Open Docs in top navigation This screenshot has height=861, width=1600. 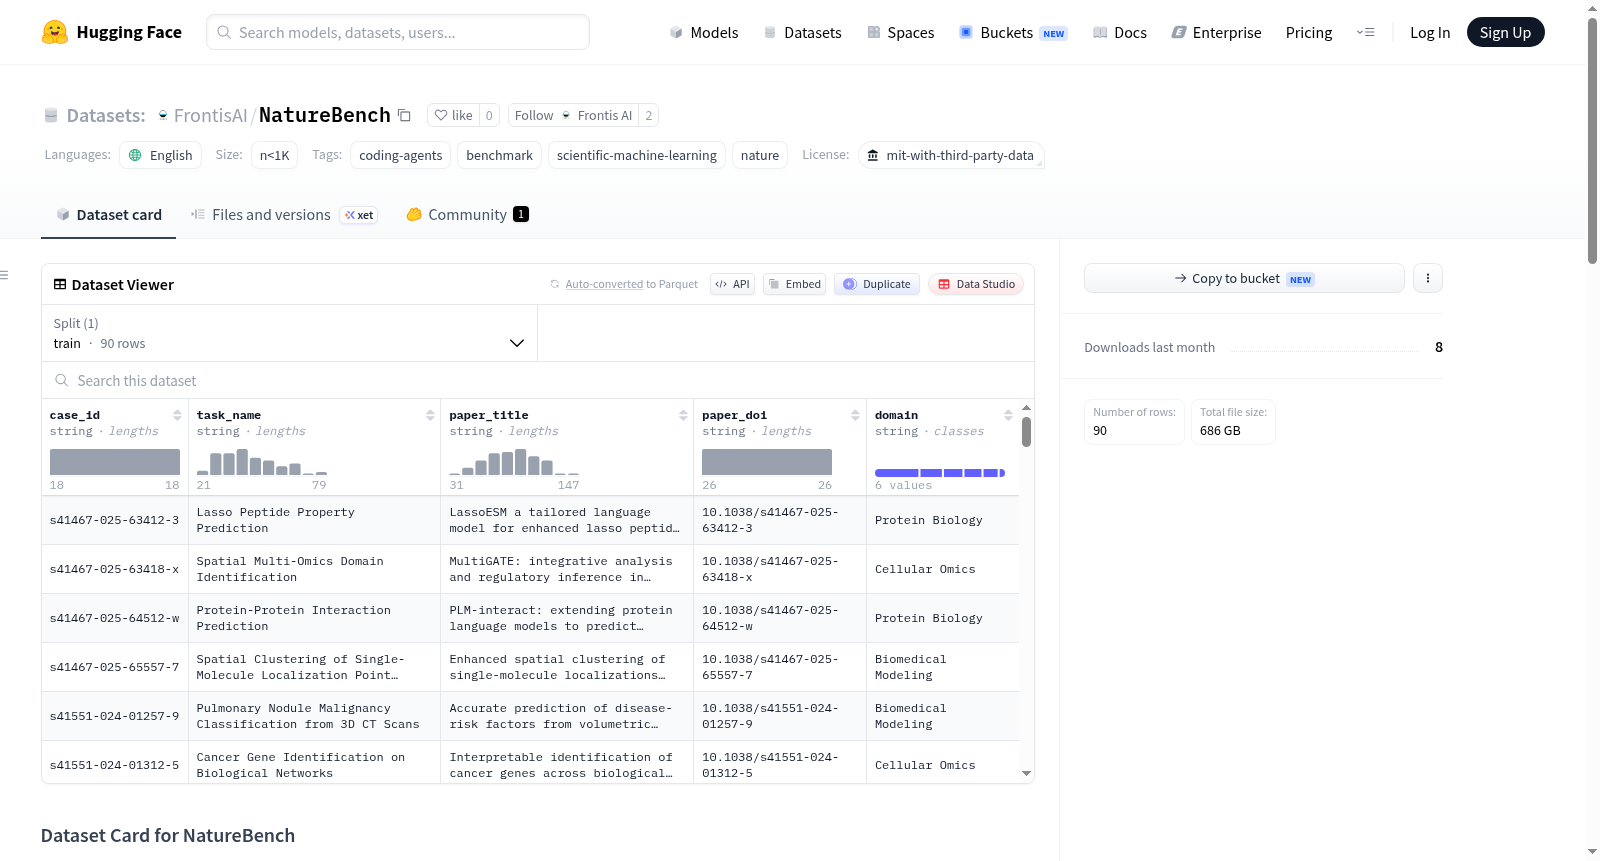1119,32
